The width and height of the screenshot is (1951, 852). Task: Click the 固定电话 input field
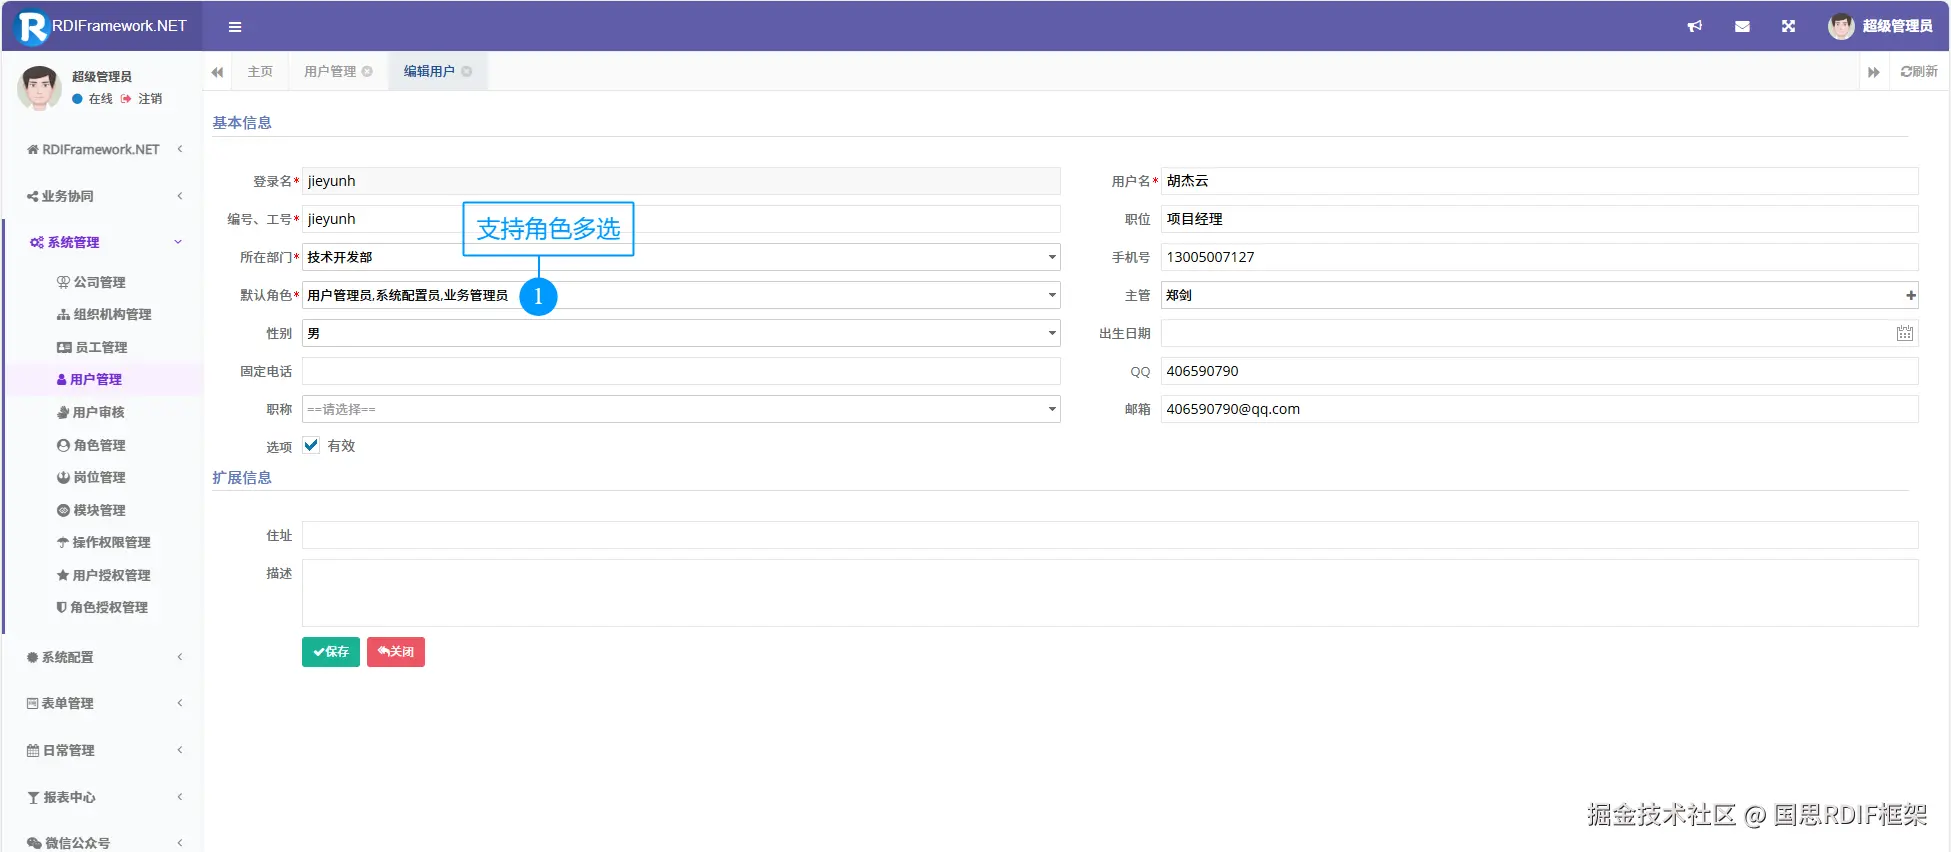coord(681,371)
